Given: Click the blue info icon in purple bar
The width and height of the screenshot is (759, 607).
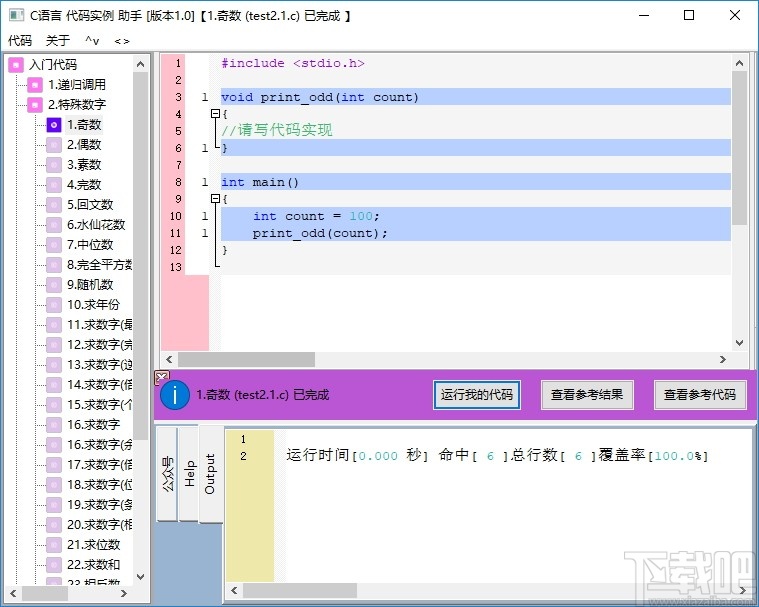Looking at the screenshot, I should tap(174, 395).
